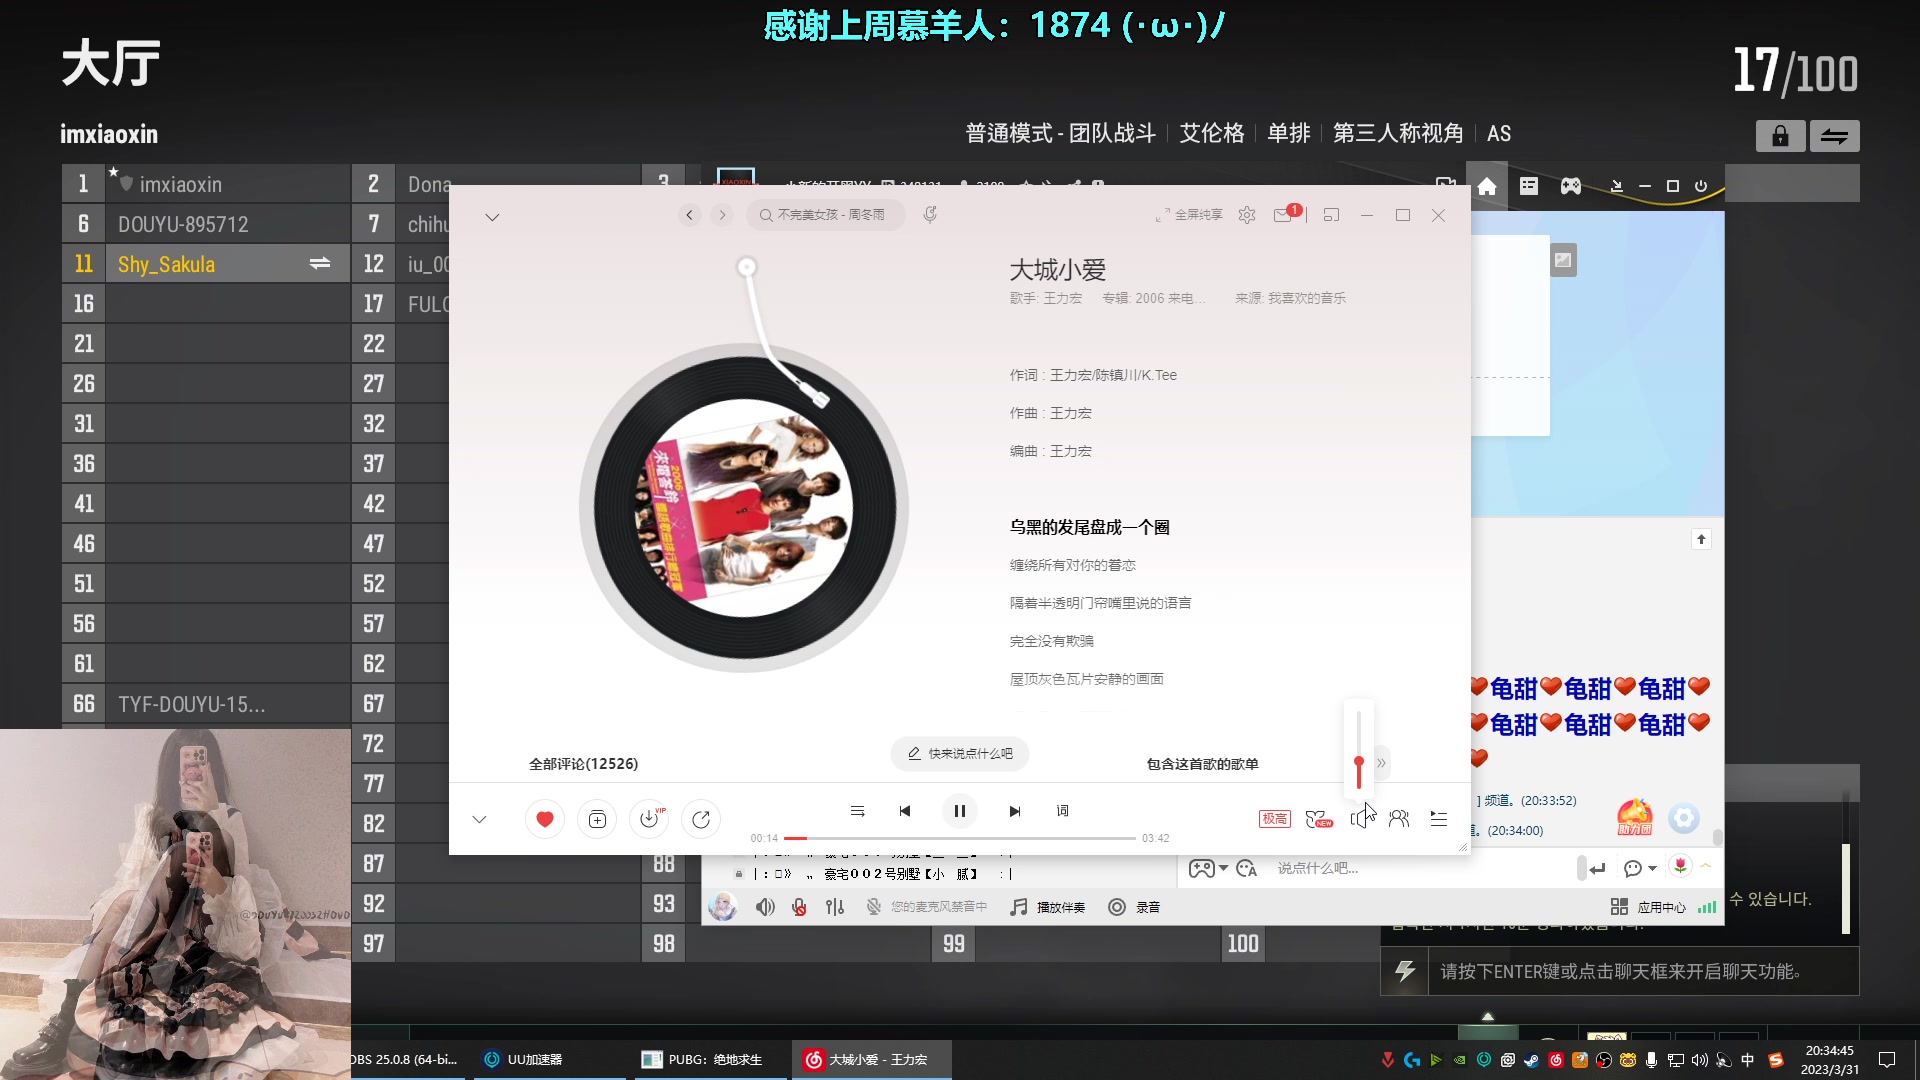Add song to a playlist collection
Screen dimensions: 1920x1080
[x=597, y=819]
